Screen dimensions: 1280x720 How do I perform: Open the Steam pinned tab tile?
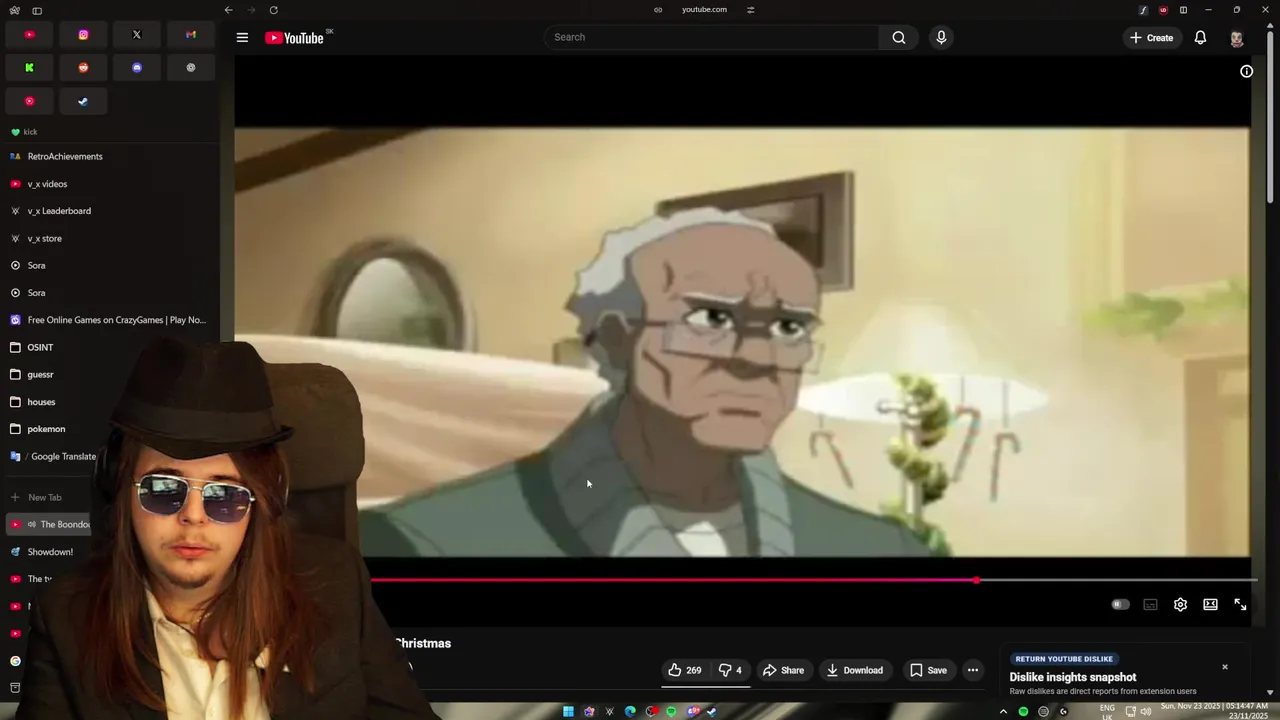point(83,101)
